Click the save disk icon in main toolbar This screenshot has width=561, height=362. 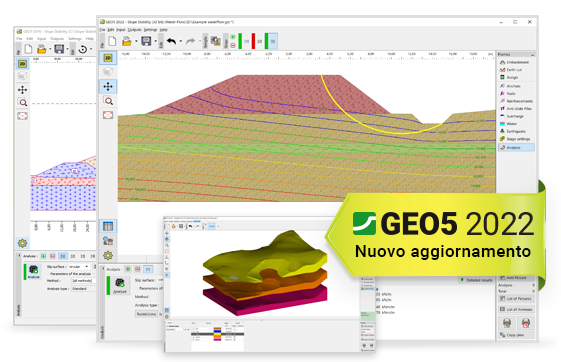[146, 41]
